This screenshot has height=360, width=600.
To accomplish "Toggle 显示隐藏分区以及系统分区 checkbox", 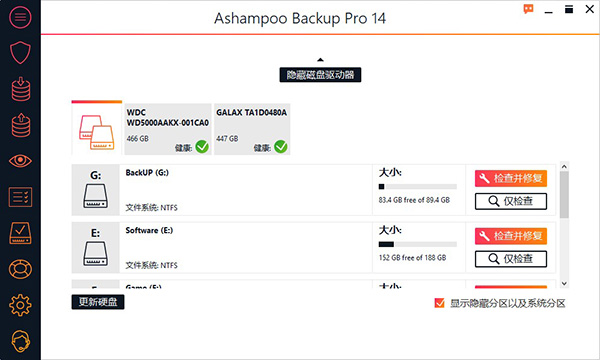I will (439, 303).
